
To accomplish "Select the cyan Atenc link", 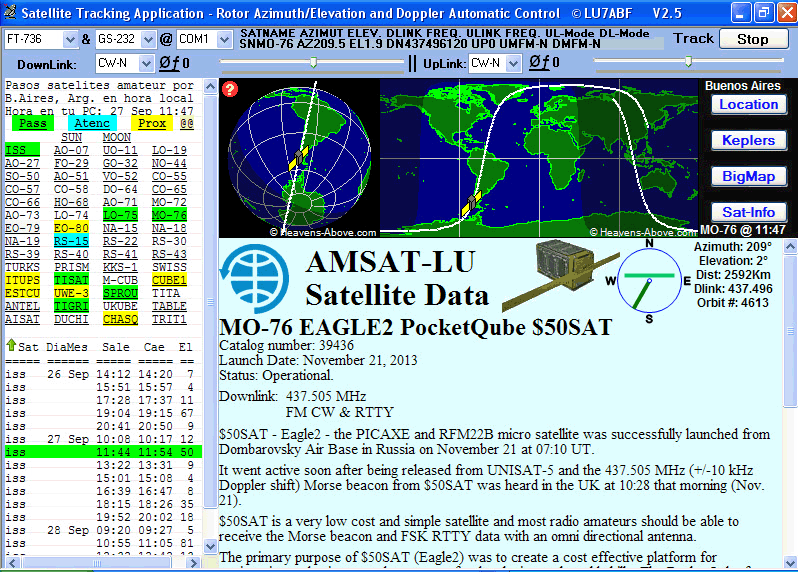I will 92,124.
